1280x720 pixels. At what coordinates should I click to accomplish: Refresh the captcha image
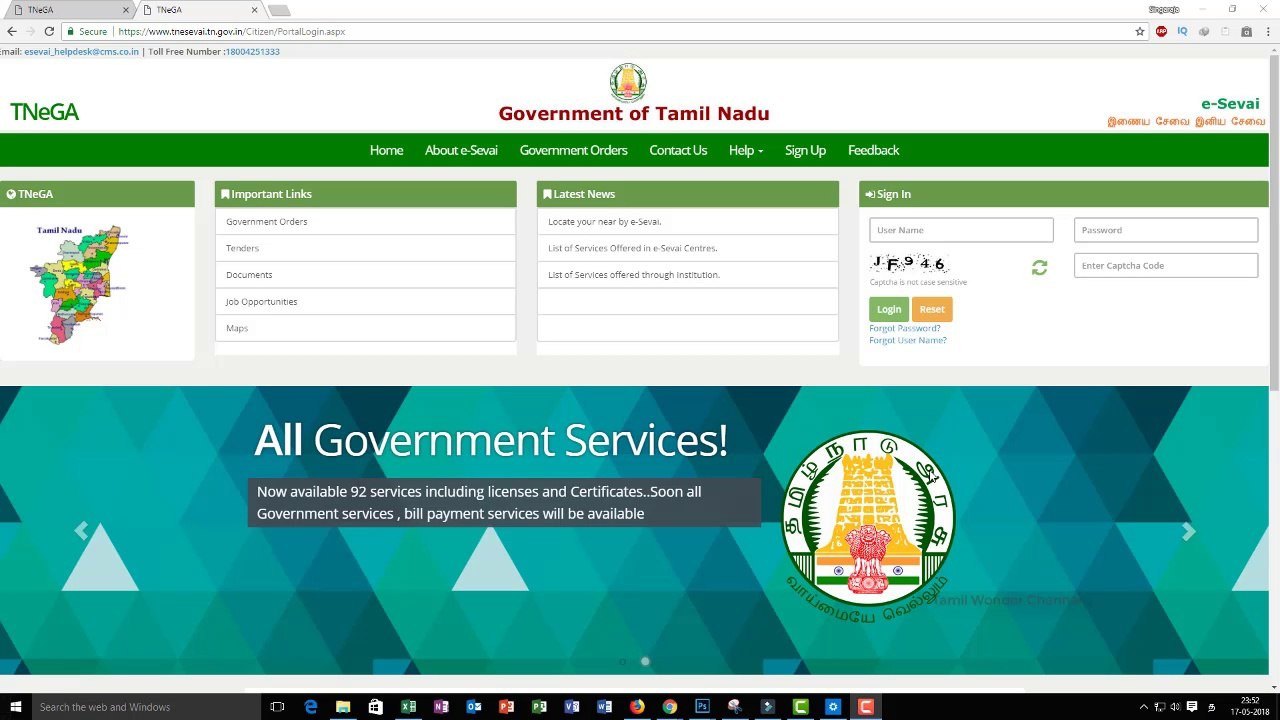(x=1039, y=267)
